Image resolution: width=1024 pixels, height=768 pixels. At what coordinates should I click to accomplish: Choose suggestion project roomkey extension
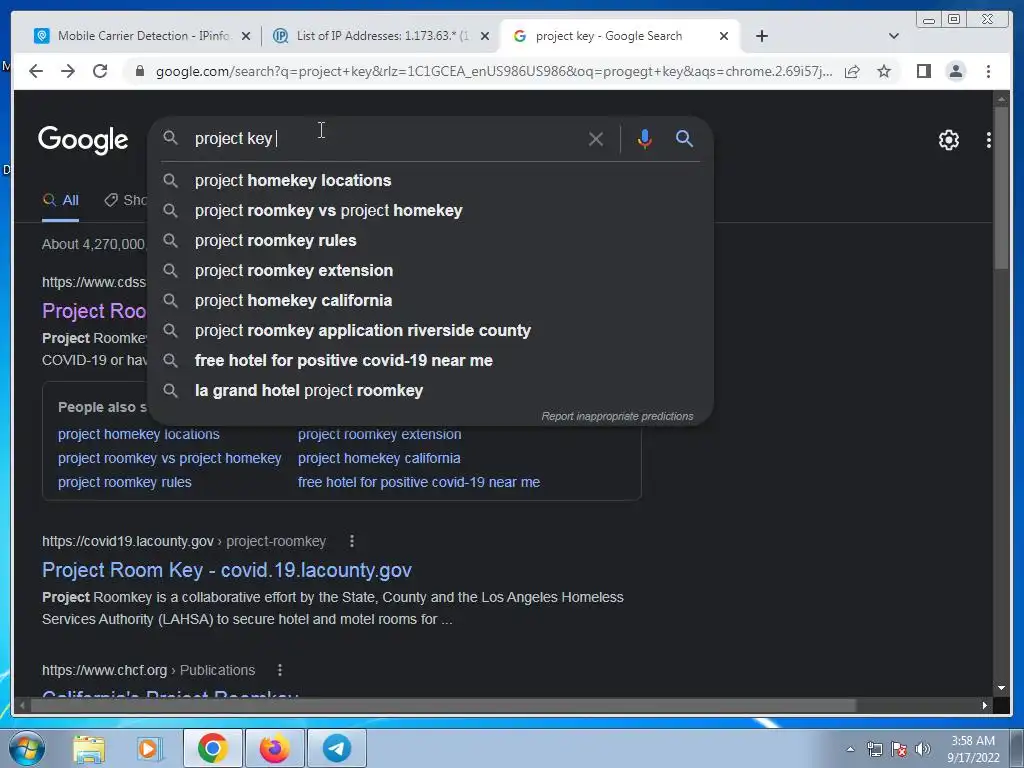[431, 270]
